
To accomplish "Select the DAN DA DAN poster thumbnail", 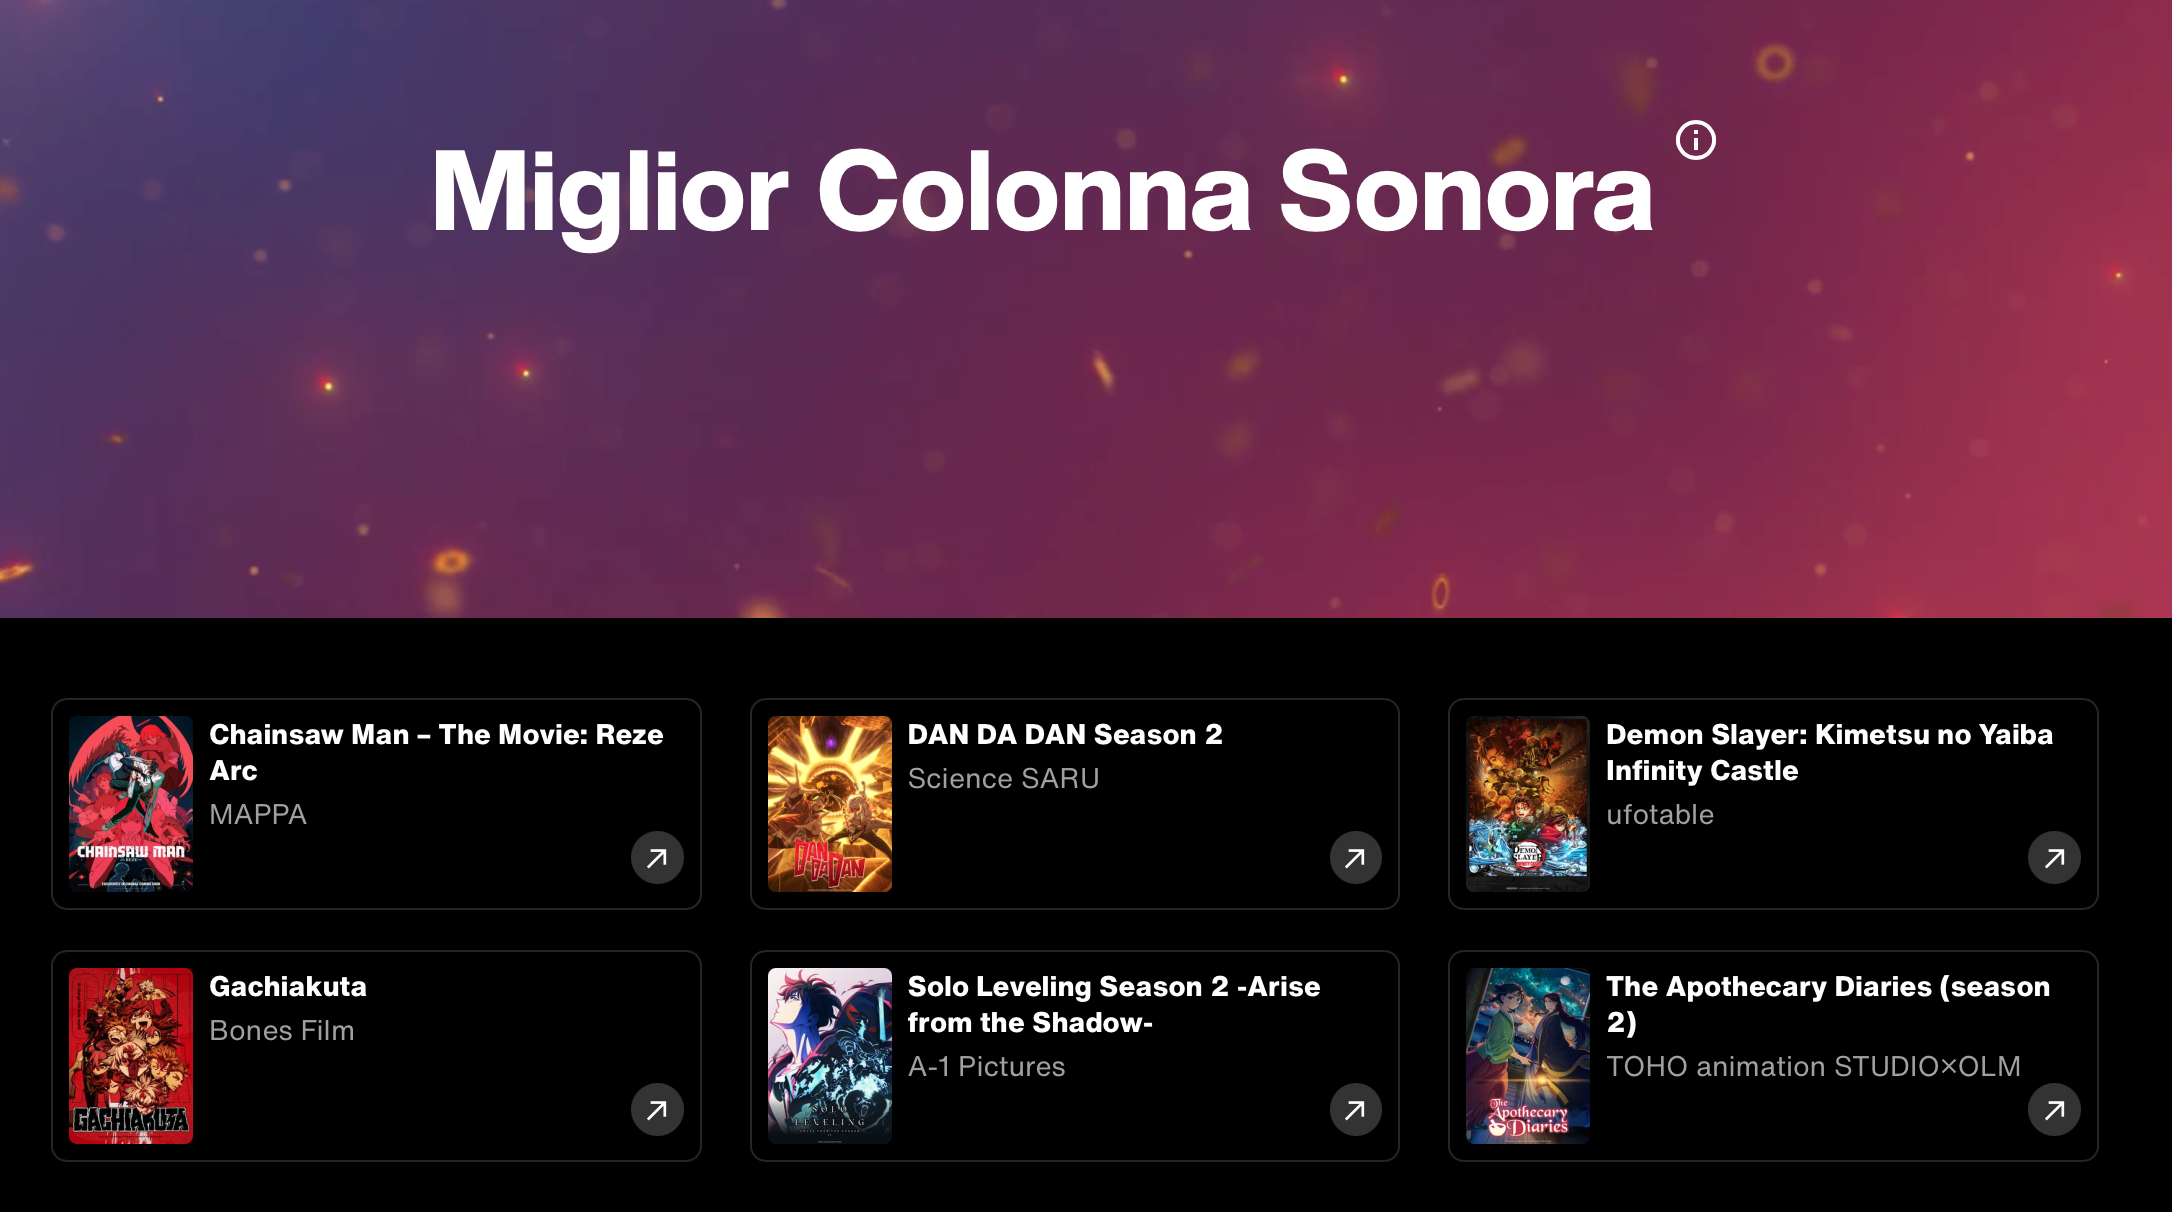I will pos(829,803).
